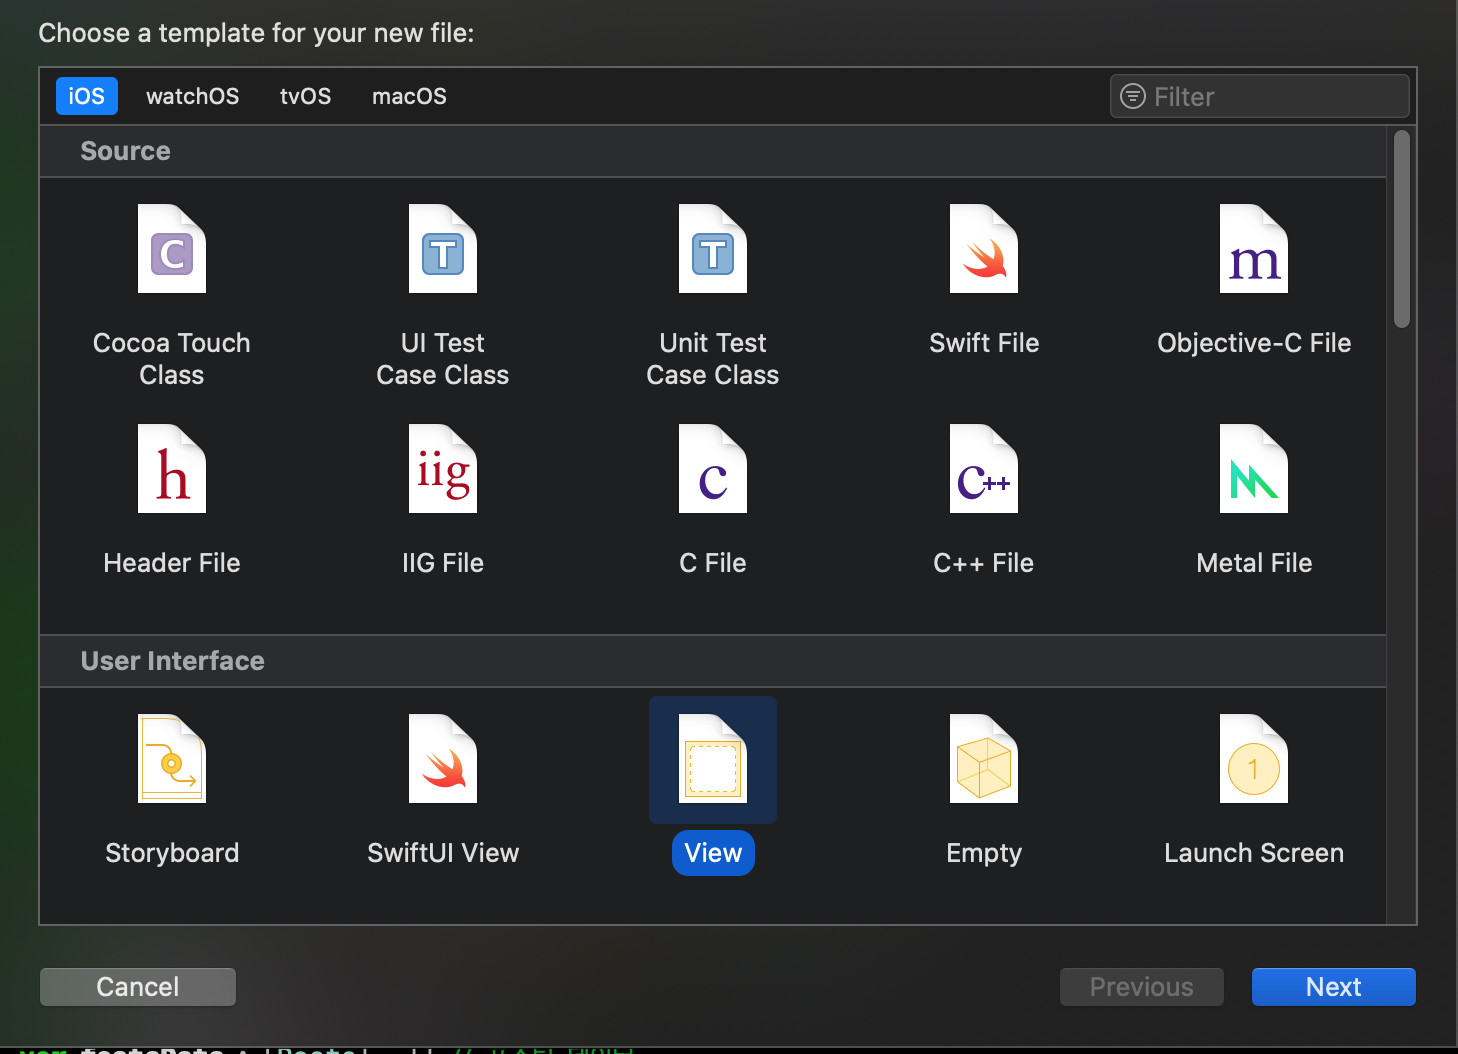Click the "C++ File" label
This screenshot has width=1458, height=1054.
(984, 563)
